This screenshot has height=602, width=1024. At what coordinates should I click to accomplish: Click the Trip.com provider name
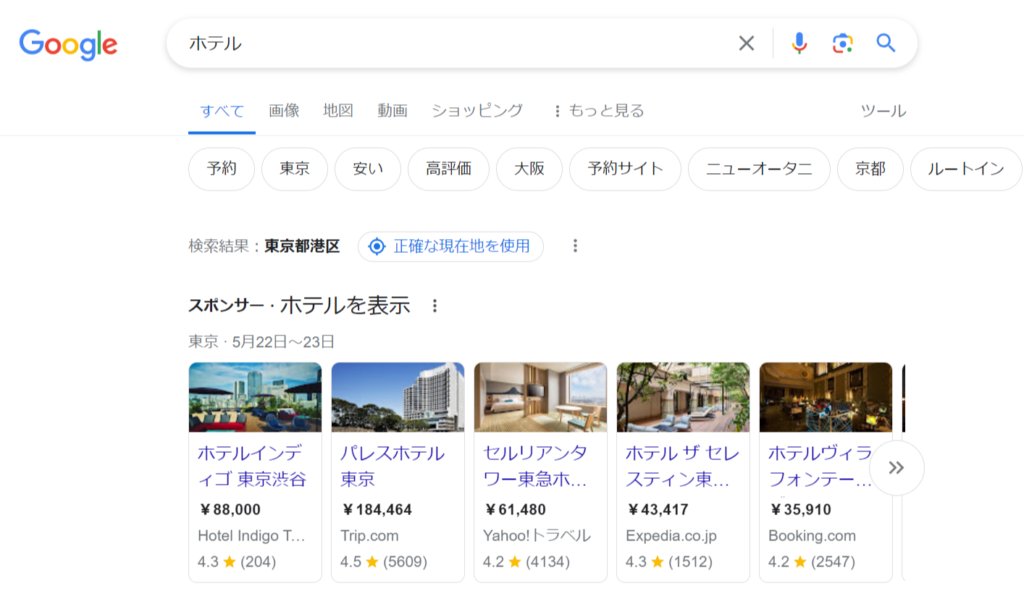tap(370, 535)
